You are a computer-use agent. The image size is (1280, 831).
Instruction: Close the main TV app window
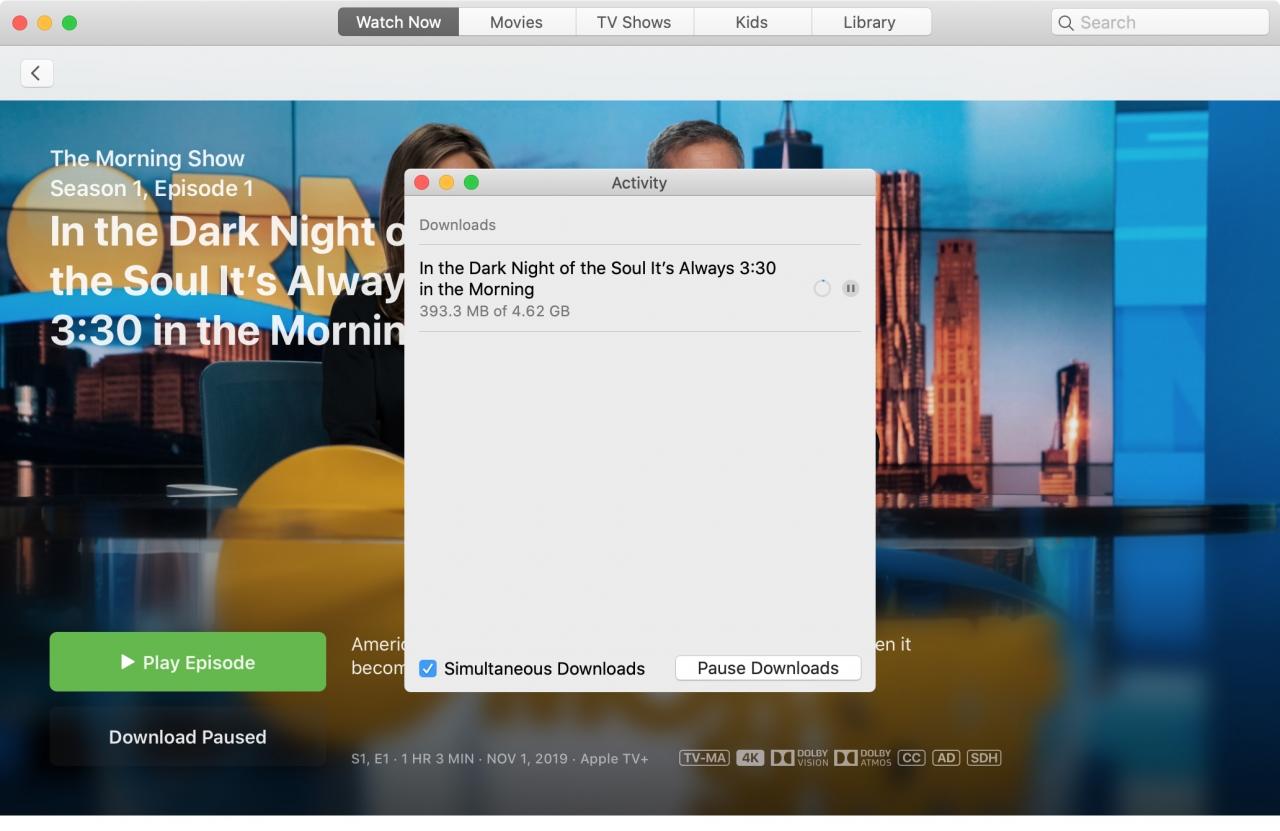coord(19,22)
